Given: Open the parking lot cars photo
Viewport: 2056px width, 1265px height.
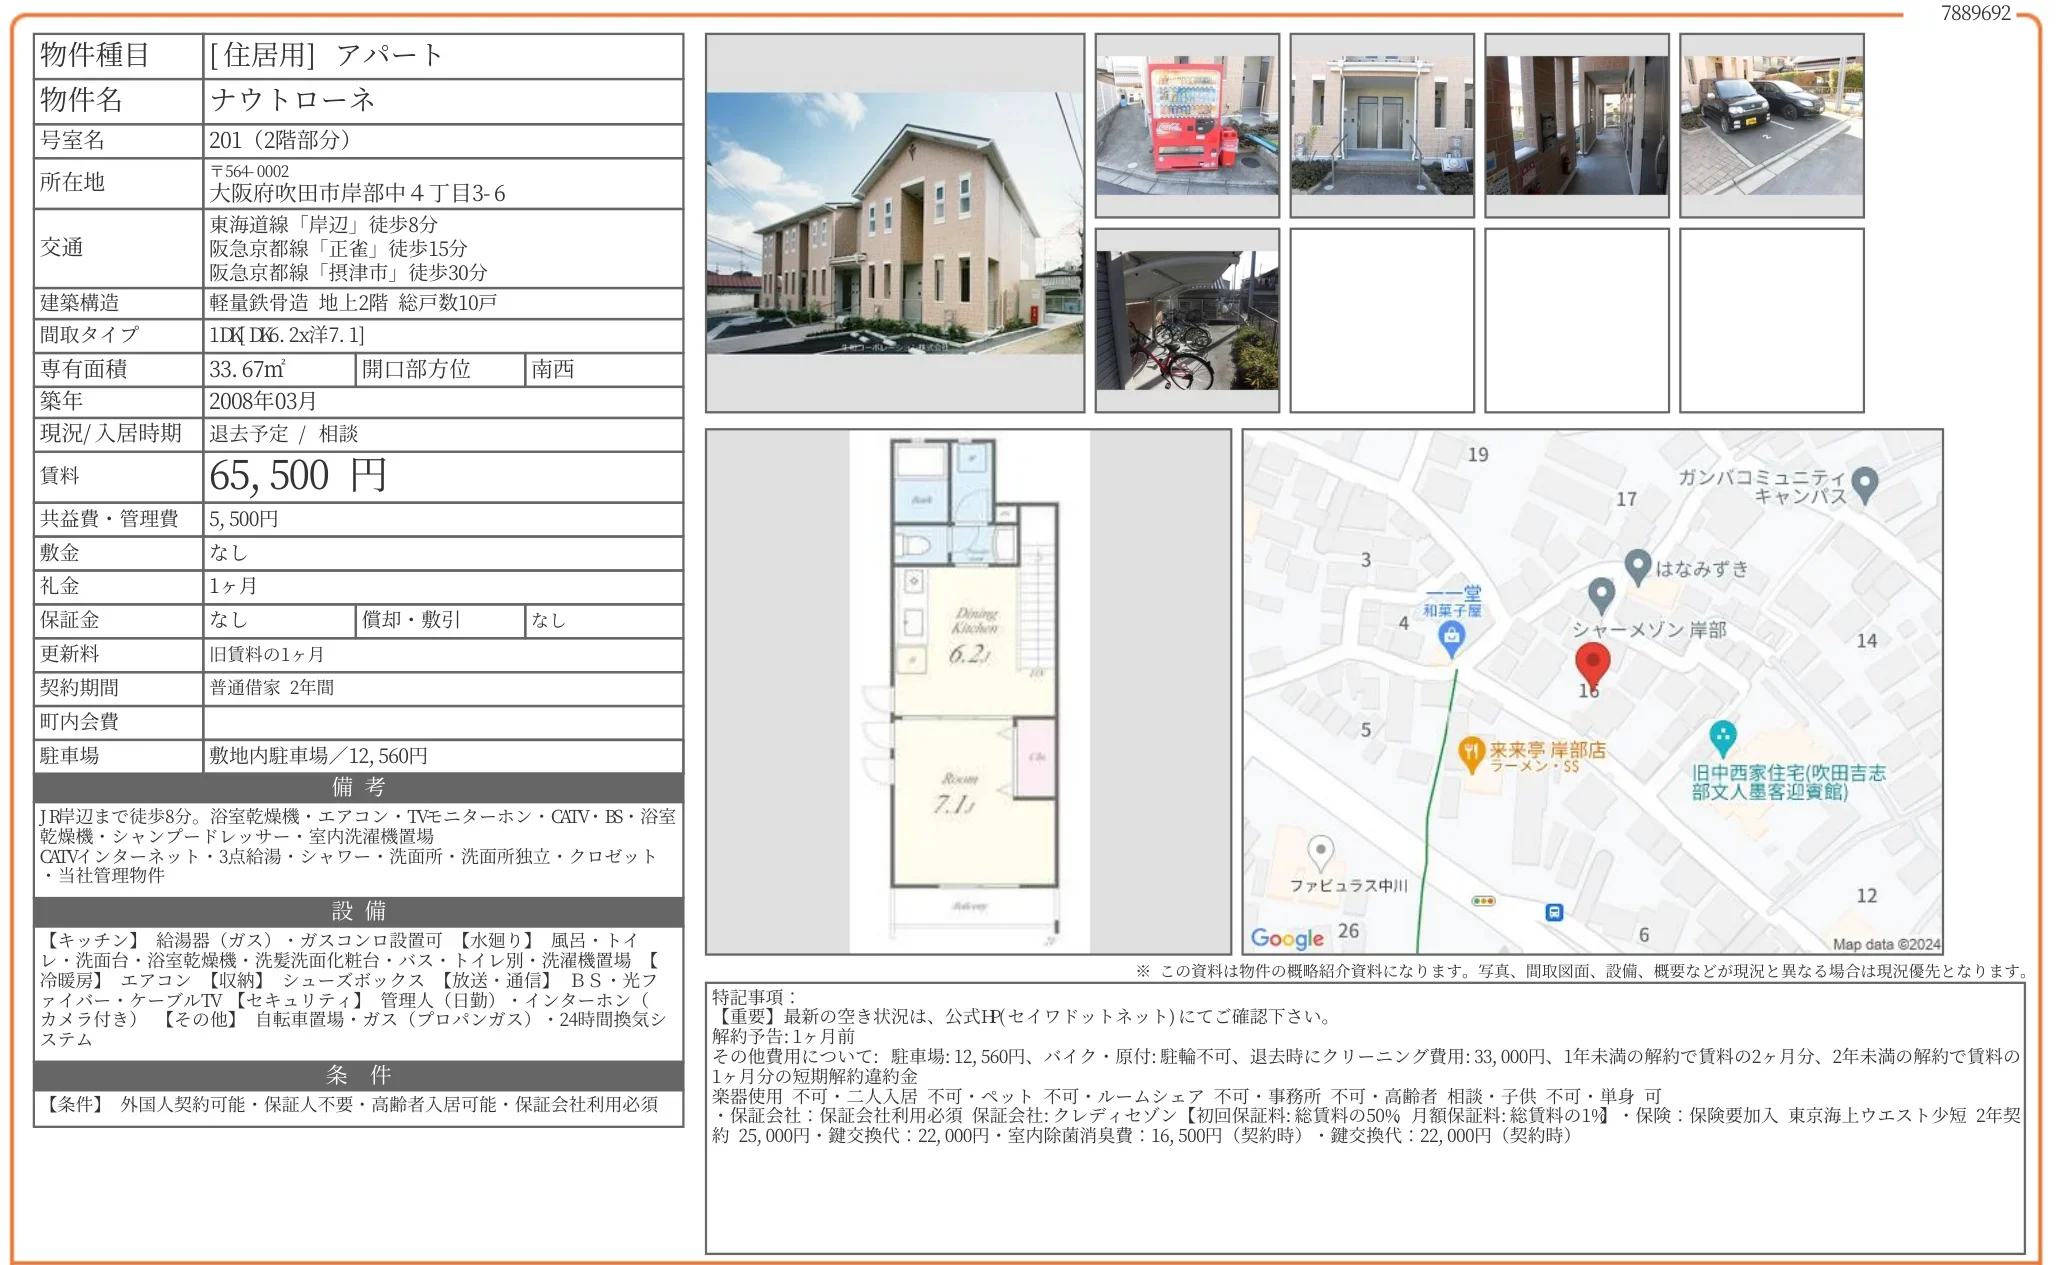Looking at the screenshot, I should coord(1771,125).
